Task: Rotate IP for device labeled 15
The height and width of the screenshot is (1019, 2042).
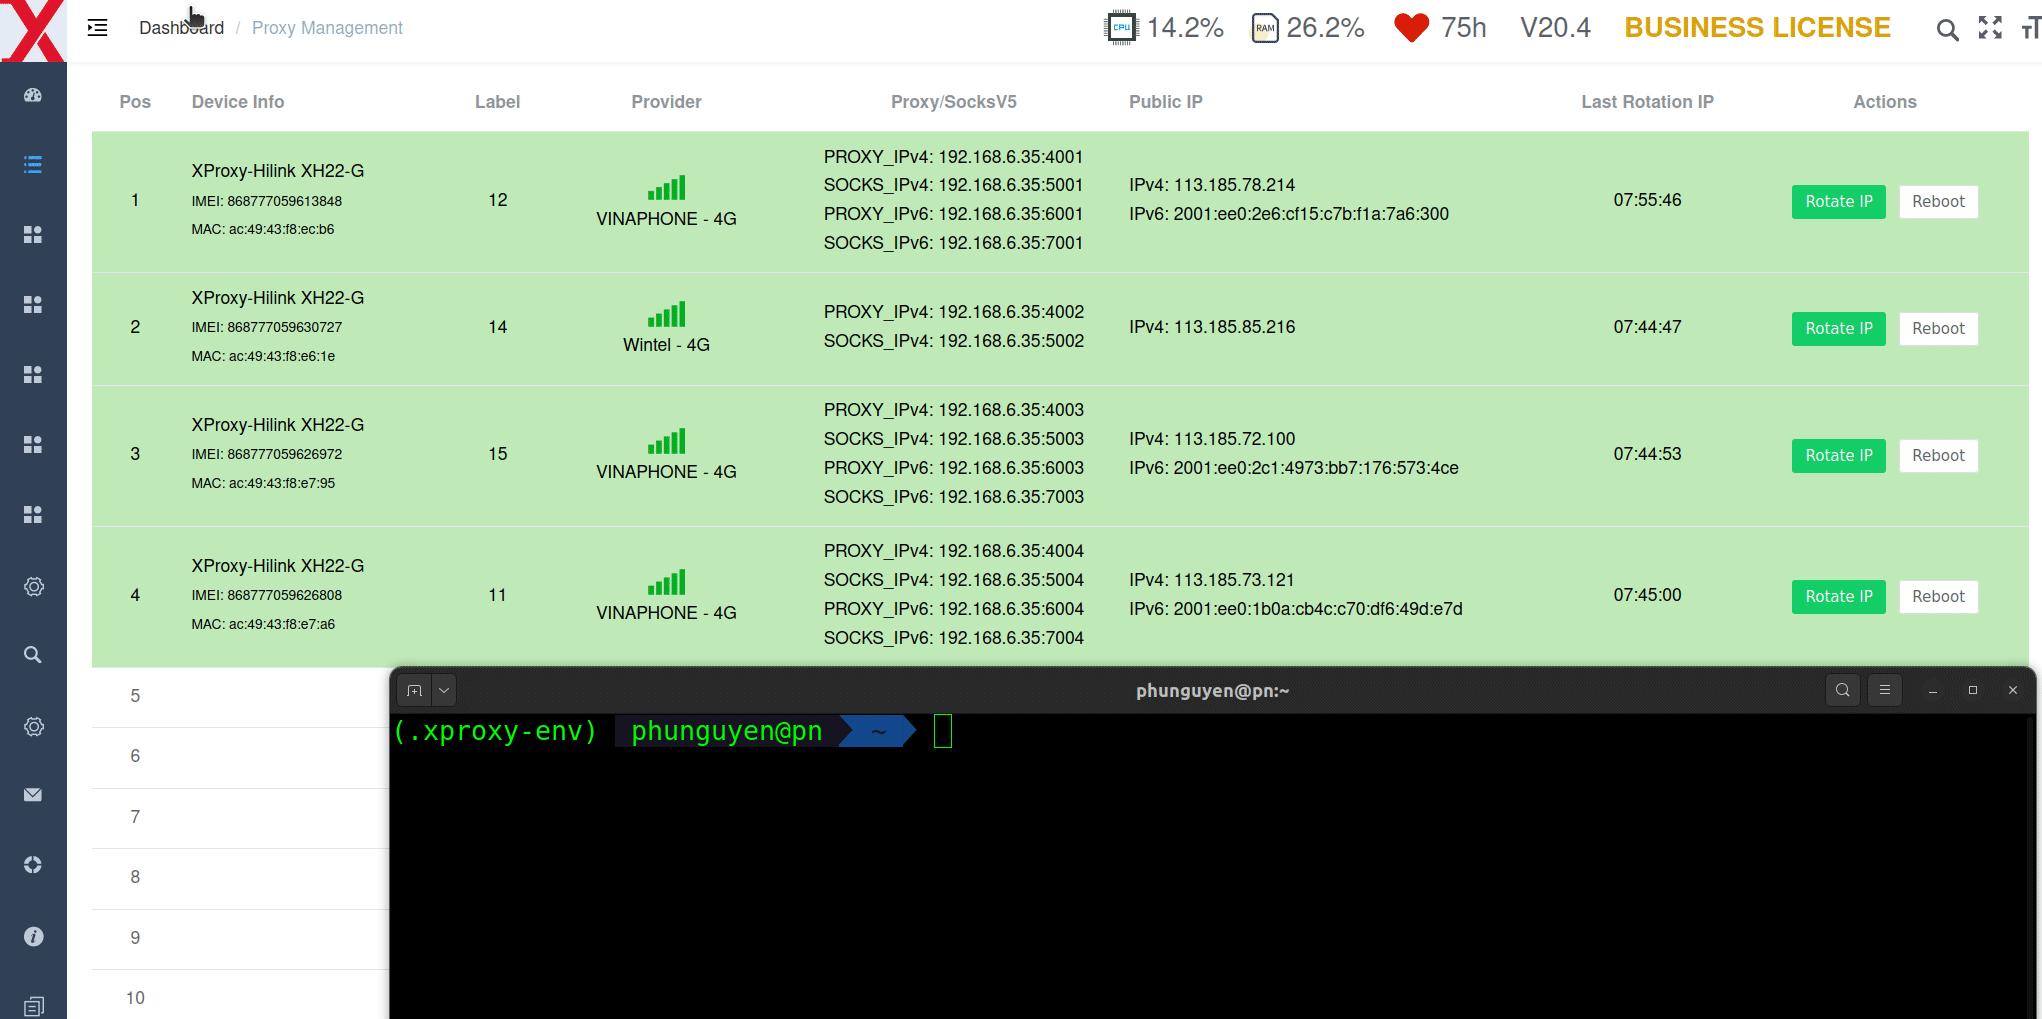Action: pos(1838,456)
